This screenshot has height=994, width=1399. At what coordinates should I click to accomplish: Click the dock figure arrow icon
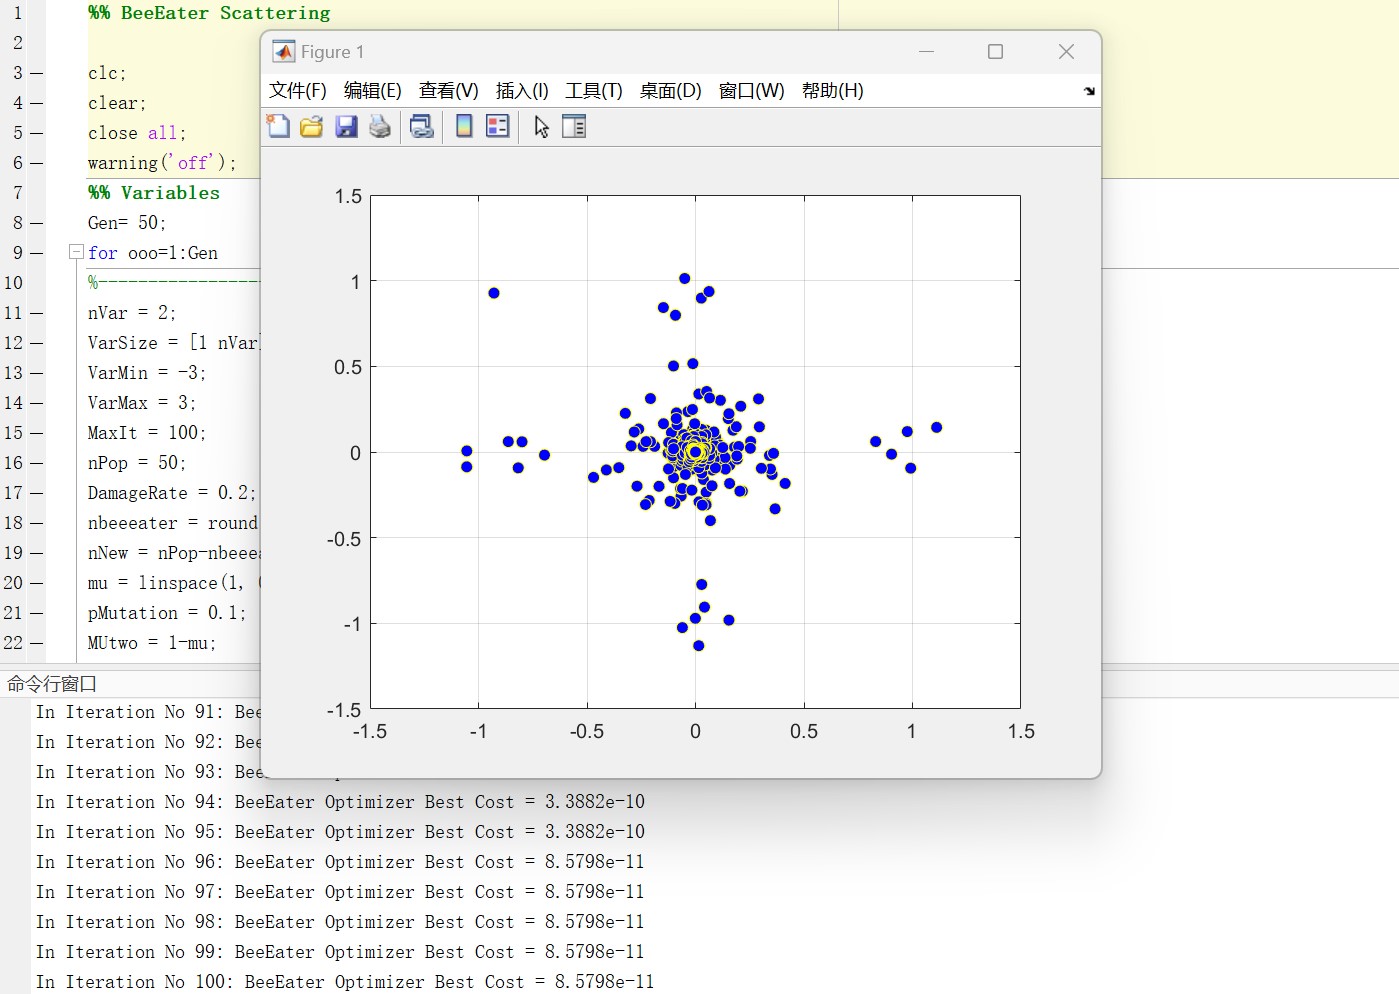pos(1089,91)
